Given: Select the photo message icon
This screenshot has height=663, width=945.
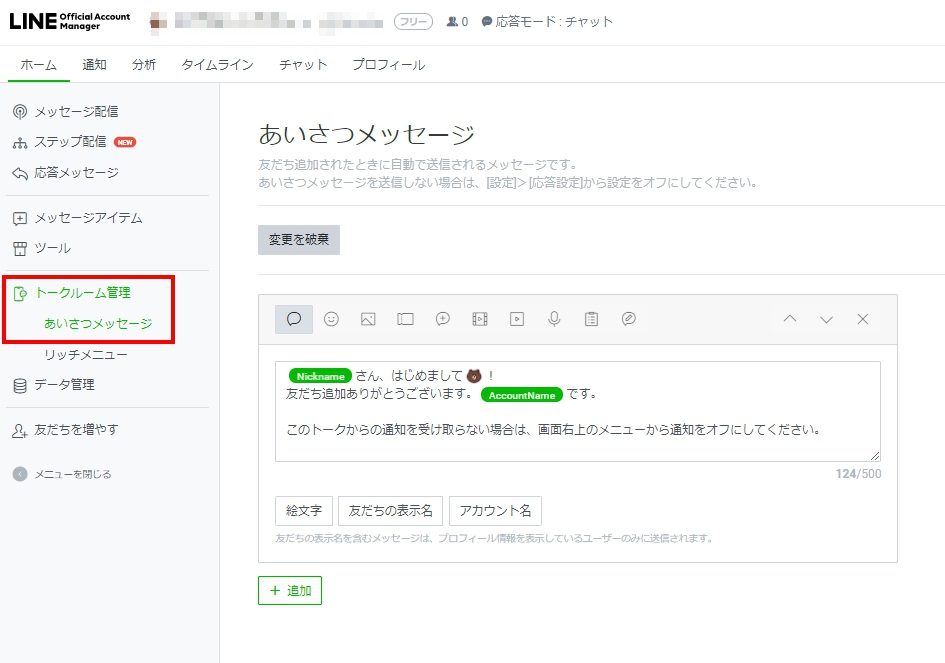Looking at the screenshot, I should pyautogui.click(x=368, y=319).
